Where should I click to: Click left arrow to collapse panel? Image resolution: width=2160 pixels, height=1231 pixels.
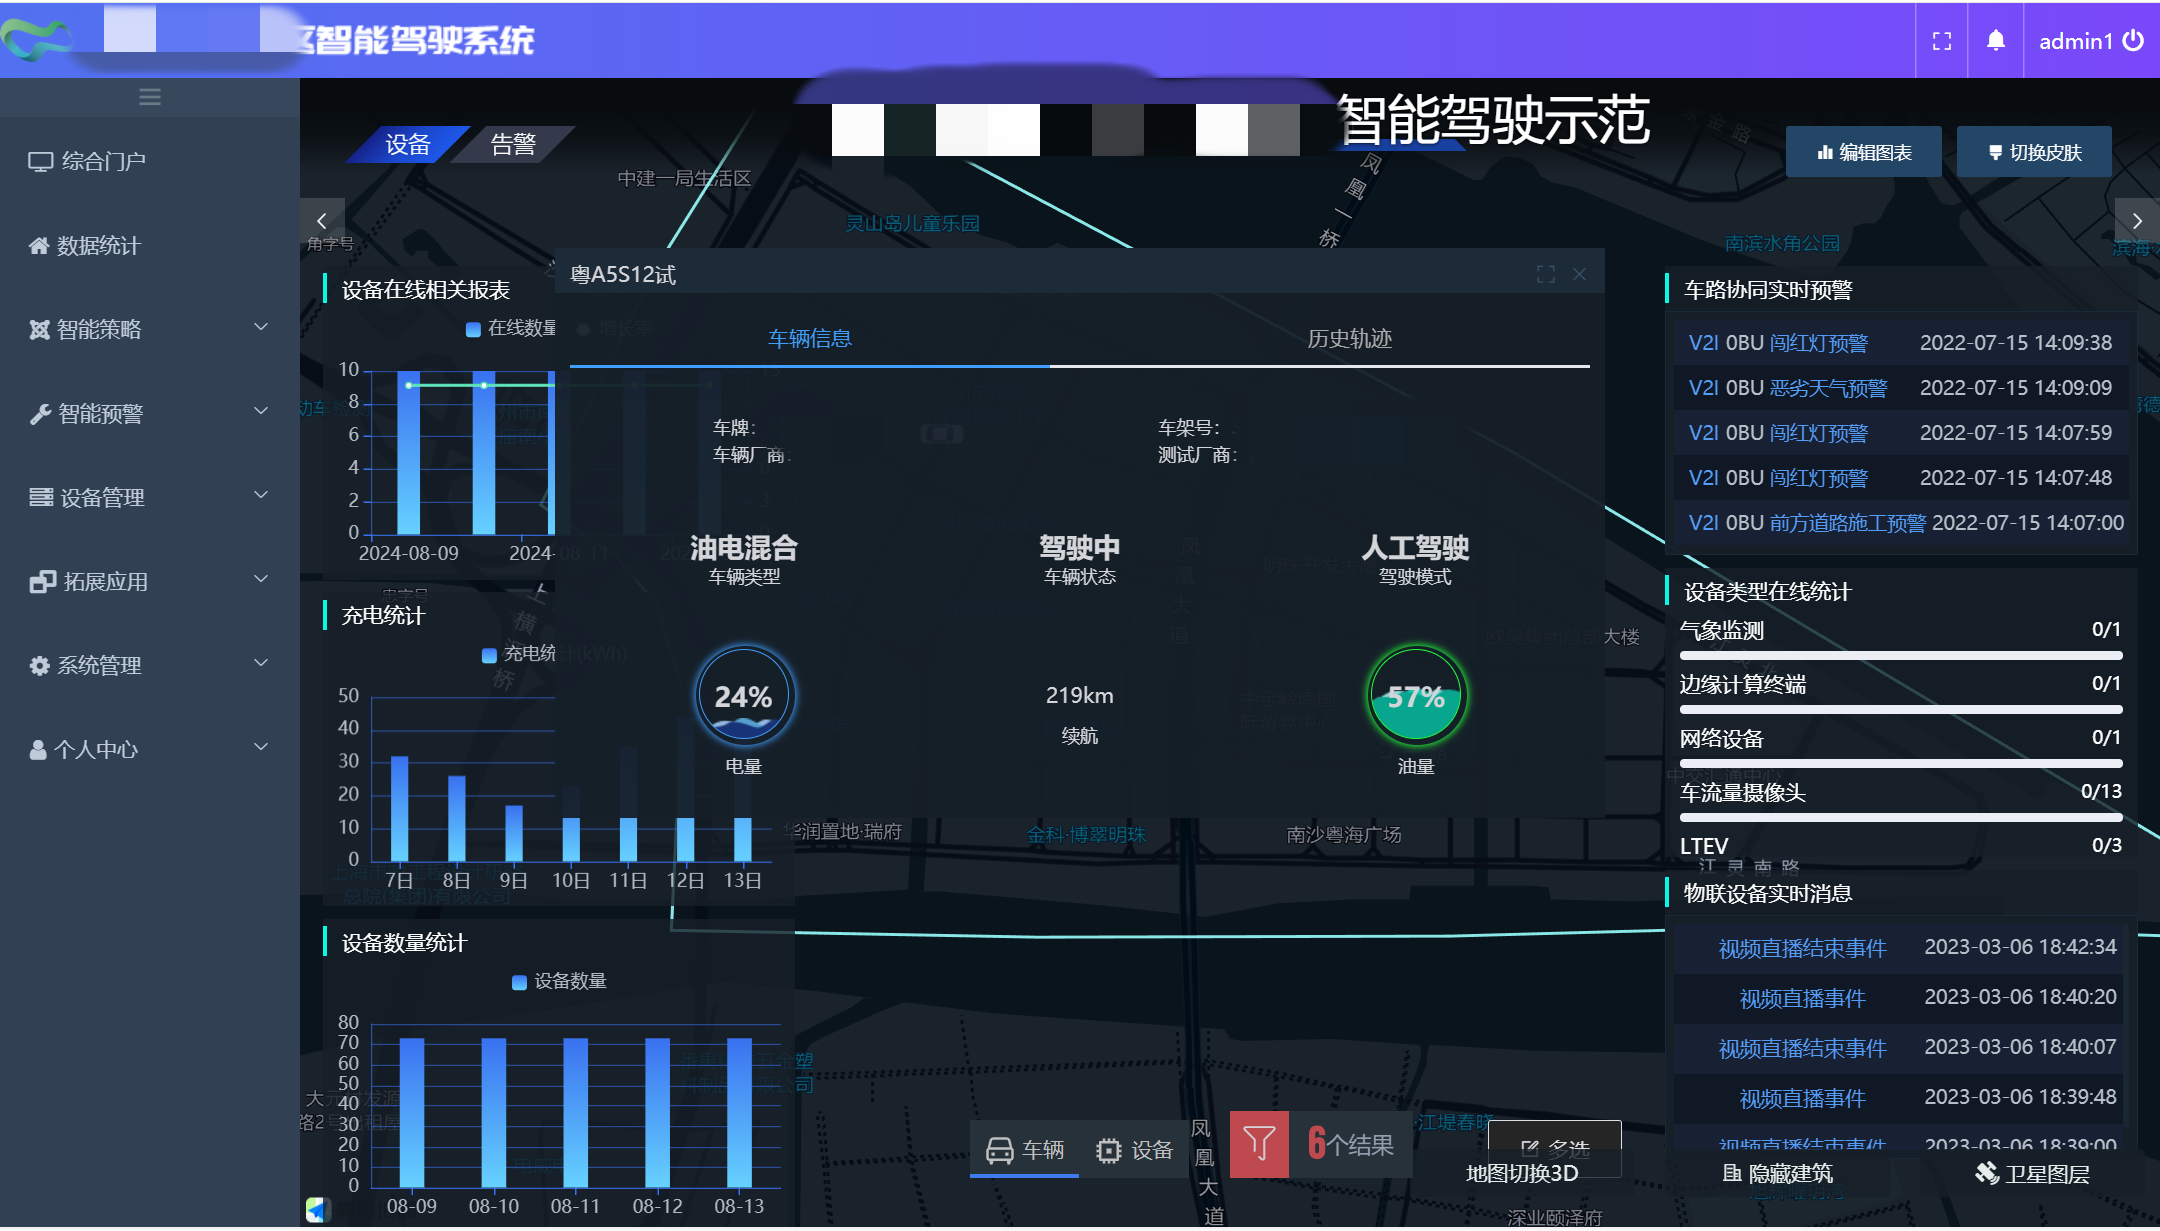[321, 220]
